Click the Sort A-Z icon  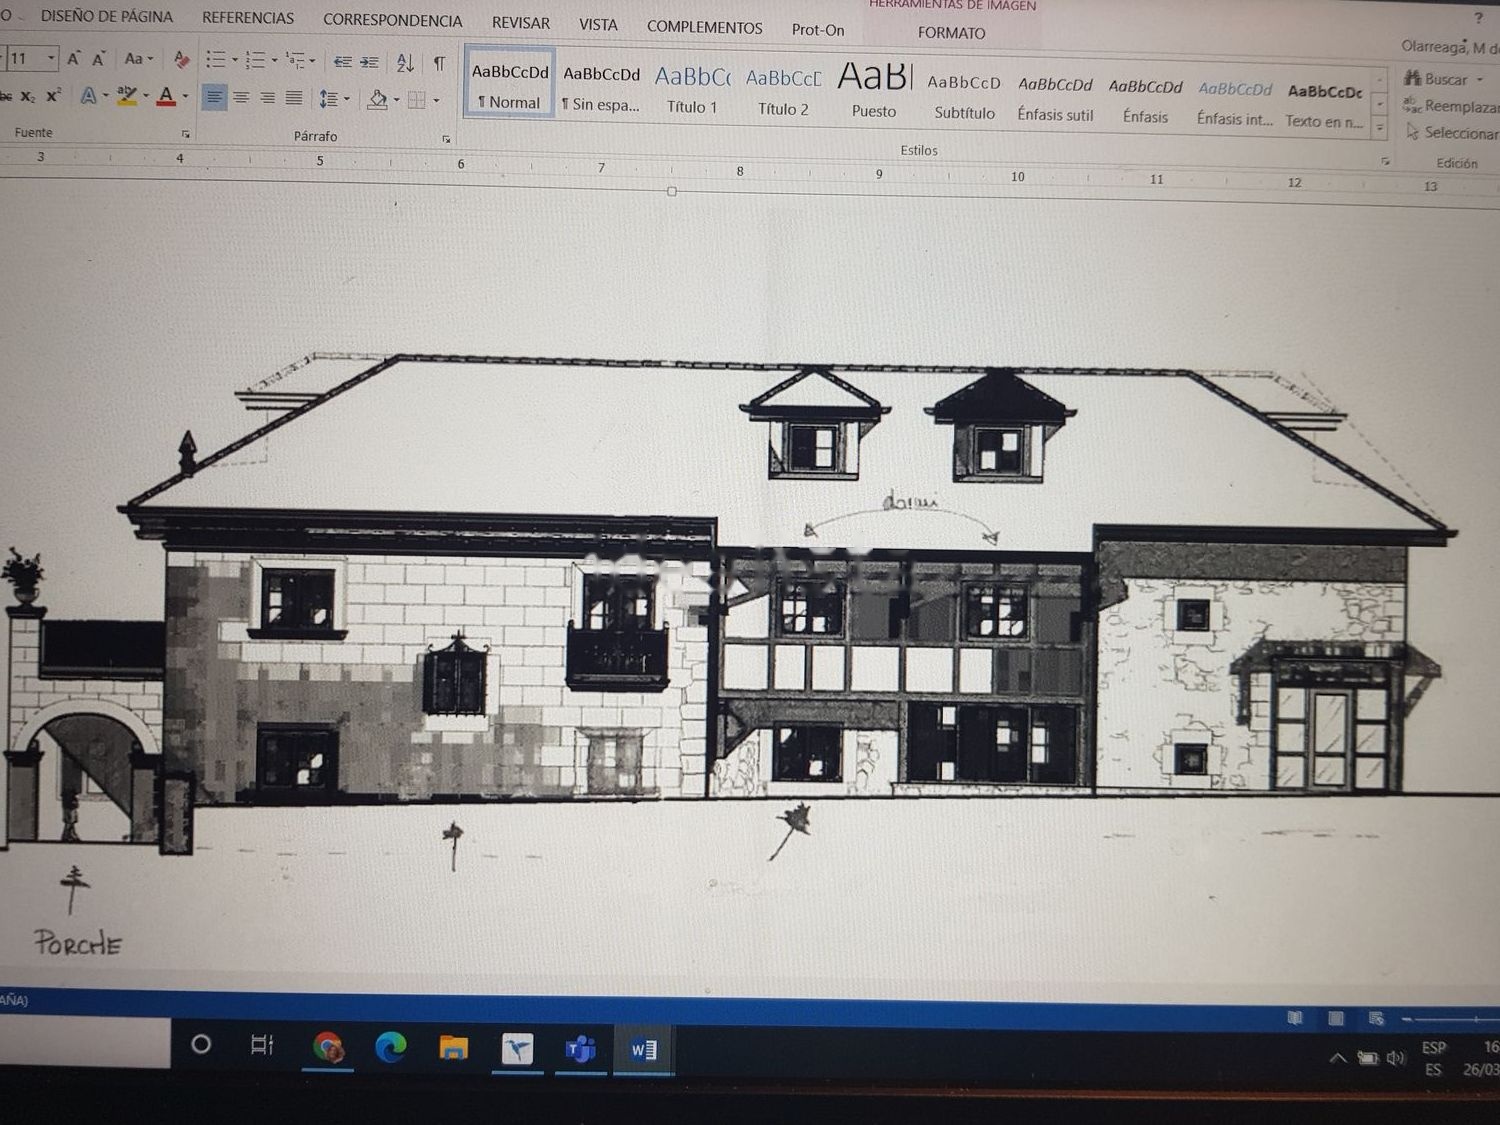[404, 63]
